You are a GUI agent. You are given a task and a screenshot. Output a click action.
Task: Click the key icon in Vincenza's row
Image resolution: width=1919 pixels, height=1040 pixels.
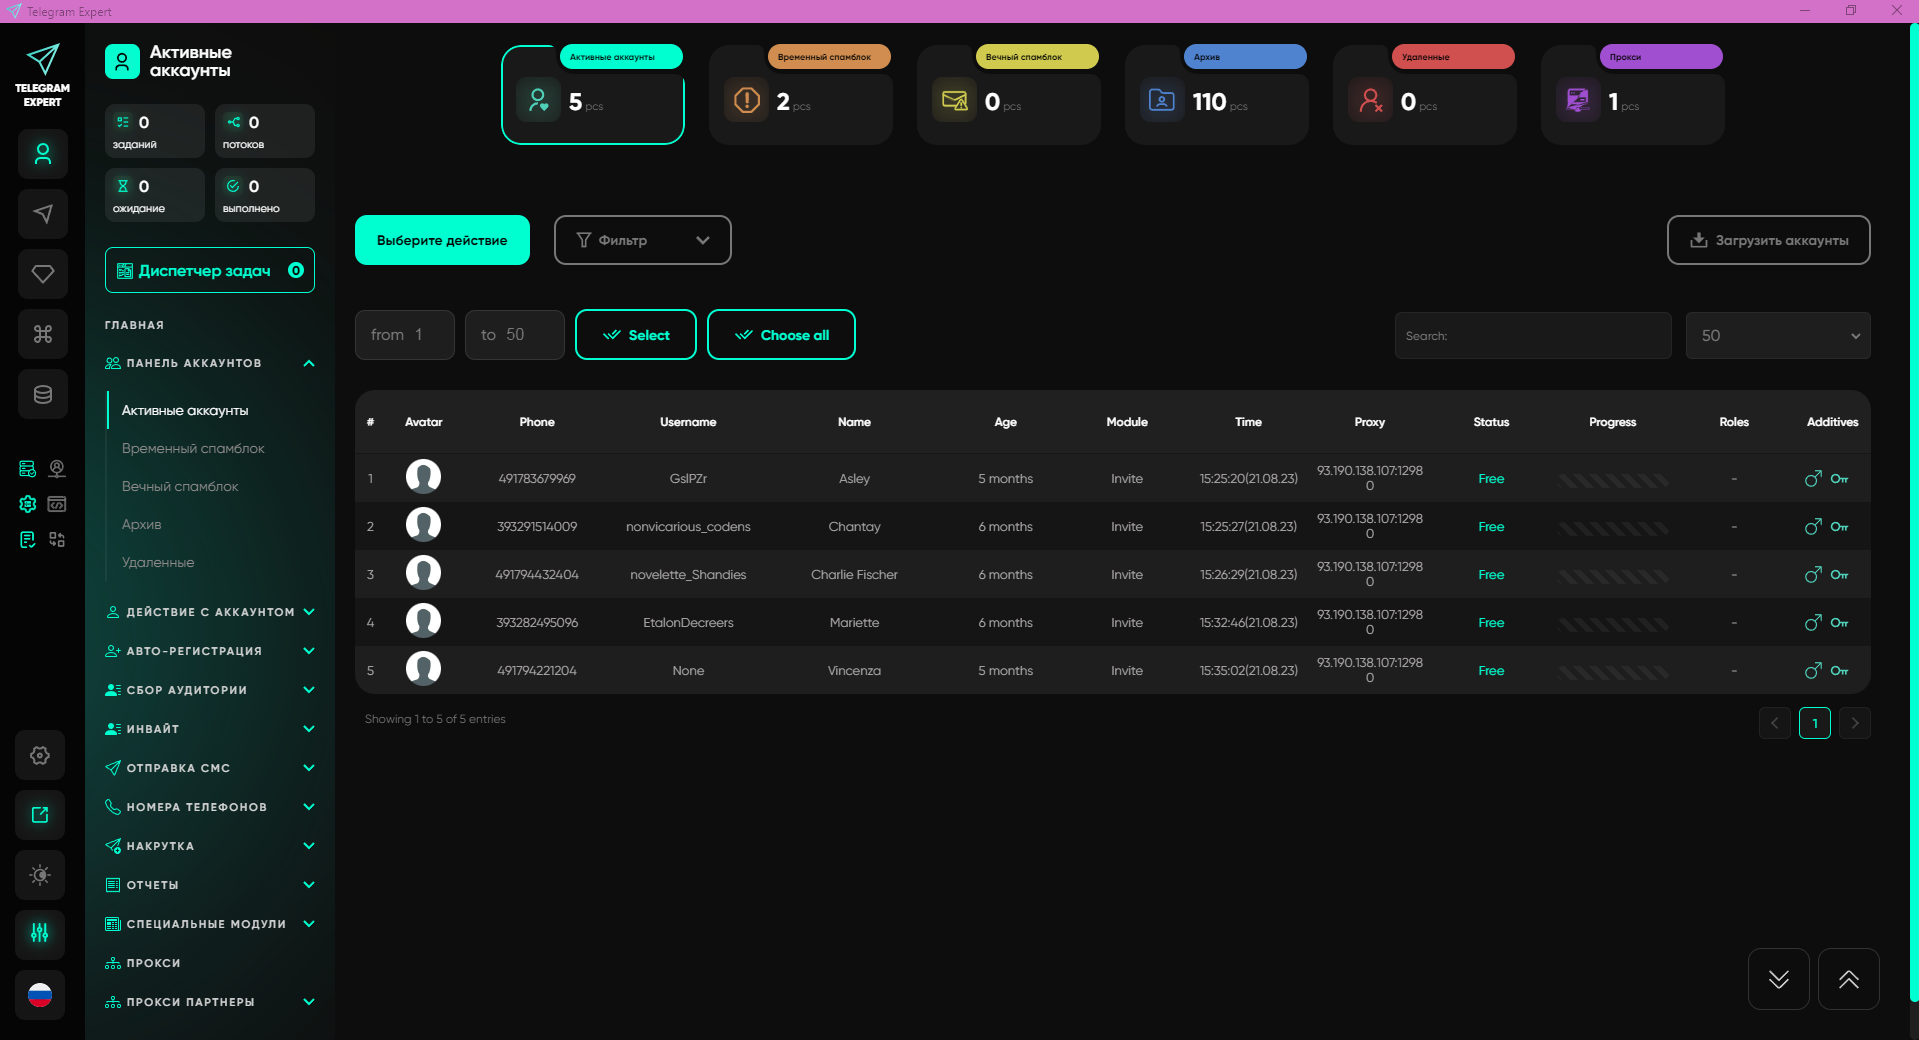click(1840, 671)
